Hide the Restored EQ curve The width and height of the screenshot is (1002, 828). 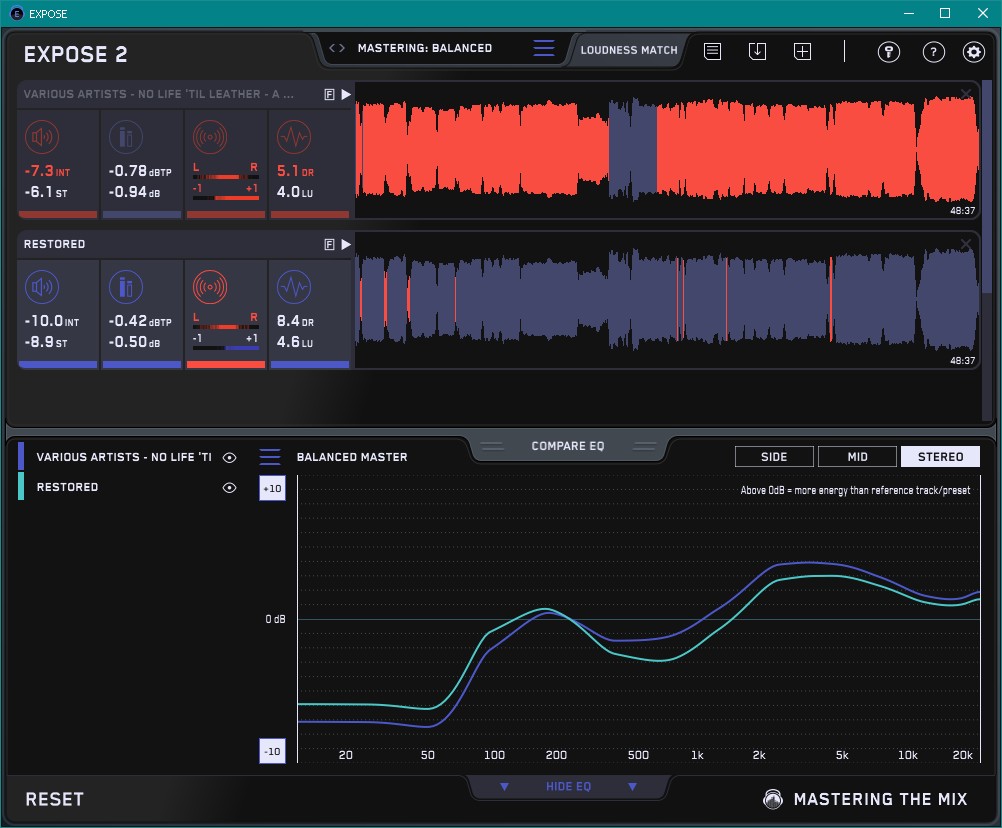point(230,488)
